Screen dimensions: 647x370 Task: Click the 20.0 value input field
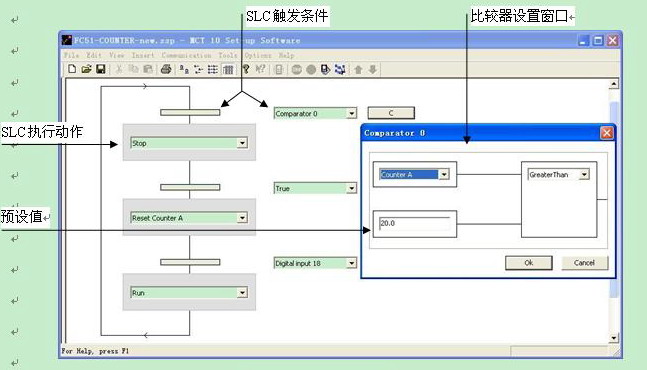pyautogui.click(x=415, y=224)
